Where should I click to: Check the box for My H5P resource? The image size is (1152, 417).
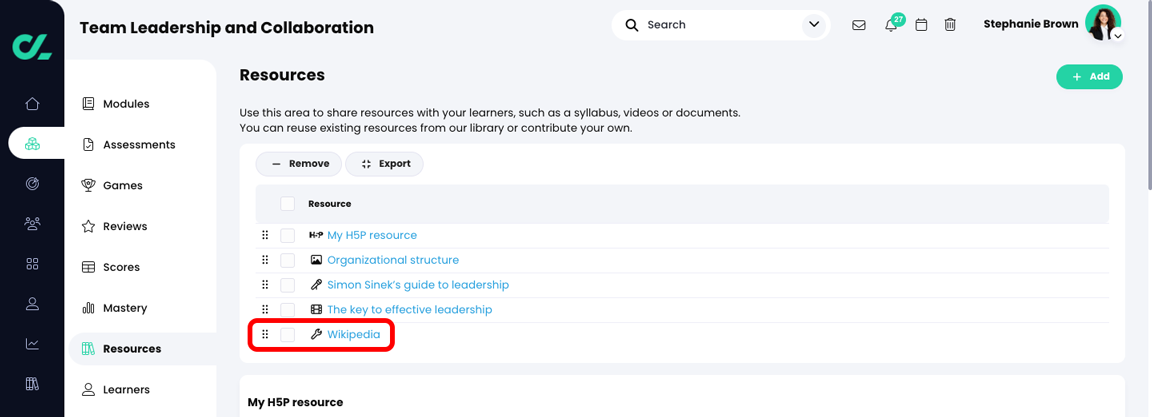point(287,236)
